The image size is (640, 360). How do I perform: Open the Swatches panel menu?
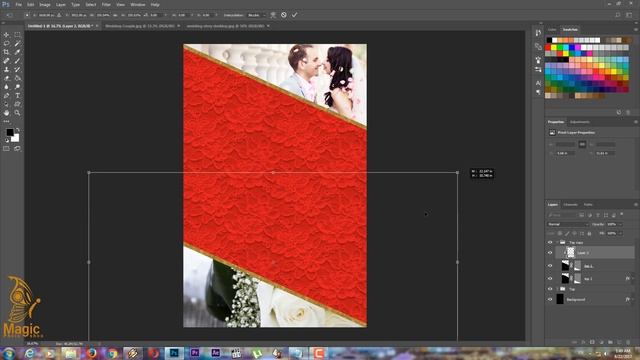click(x=636, y=29)
